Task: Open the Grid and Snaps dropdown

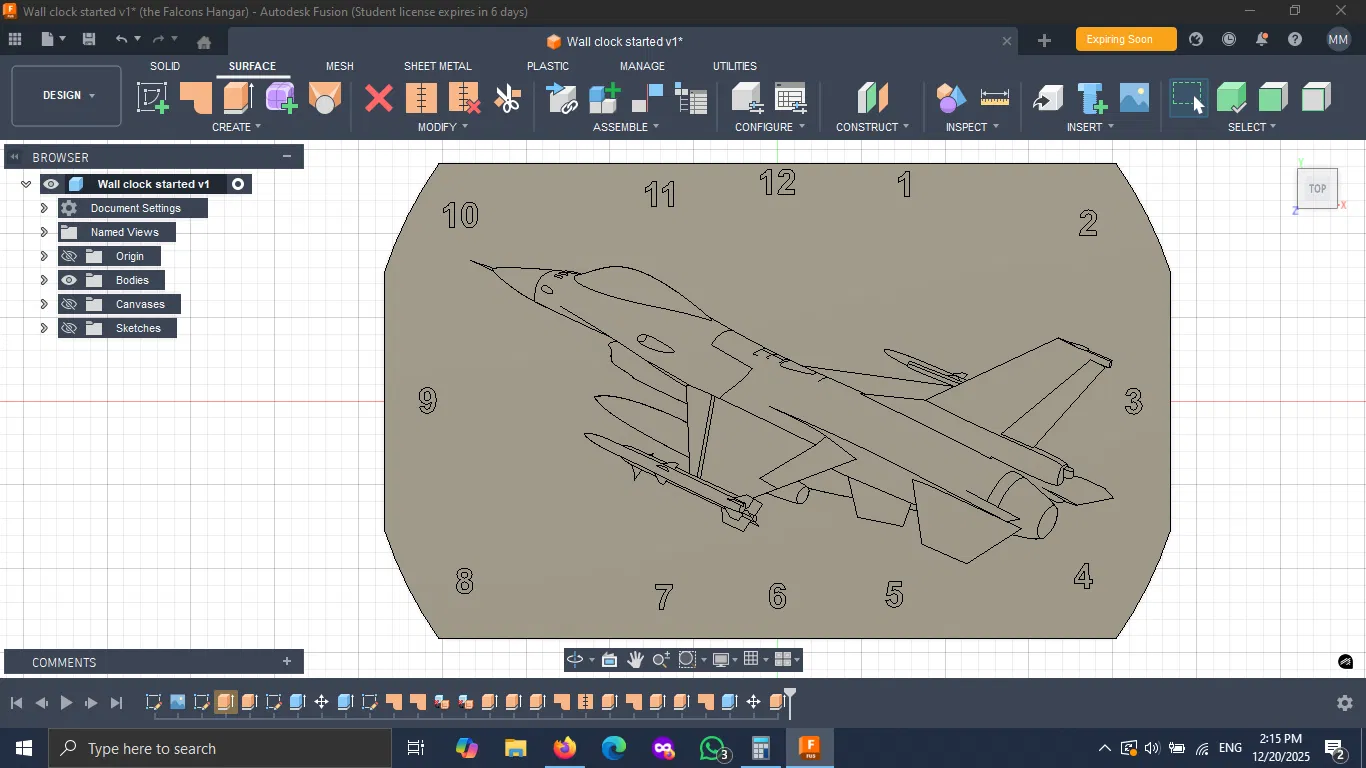Action: (x=756, y=660)
